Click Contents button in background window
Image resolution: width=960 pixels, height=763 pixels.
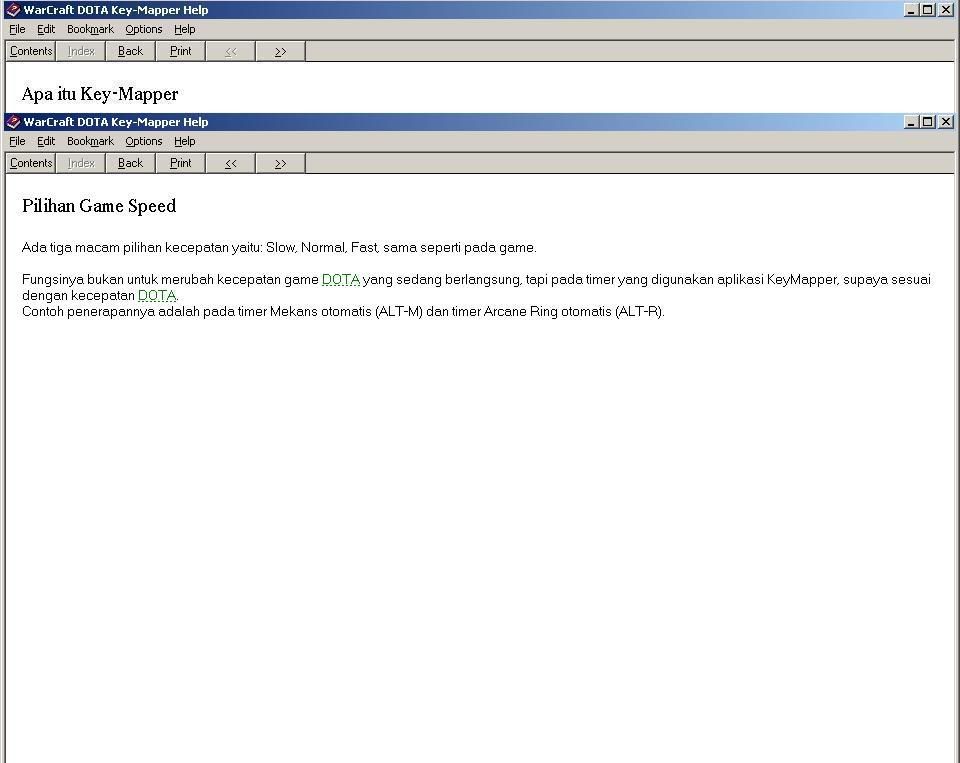click(x=31, y=51)
